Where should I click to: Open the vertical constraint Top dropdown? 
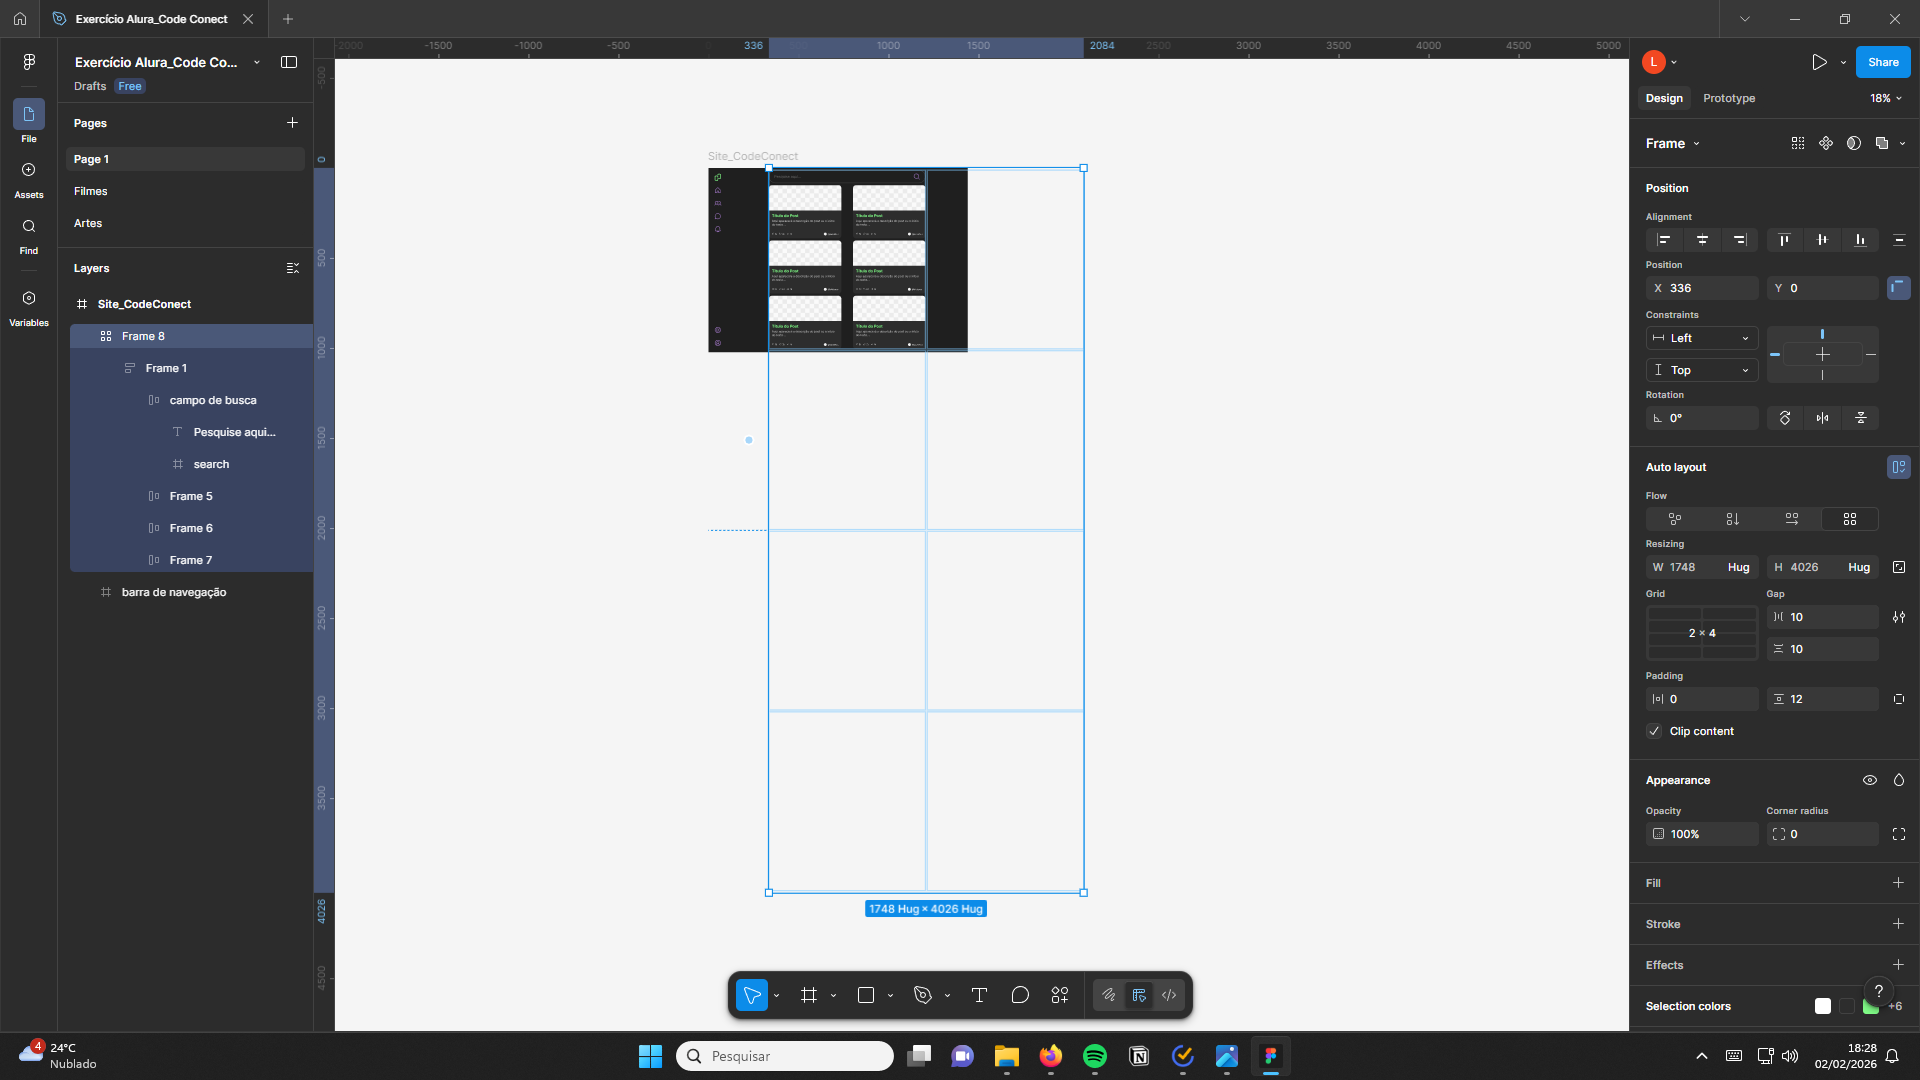[1701, 370]
